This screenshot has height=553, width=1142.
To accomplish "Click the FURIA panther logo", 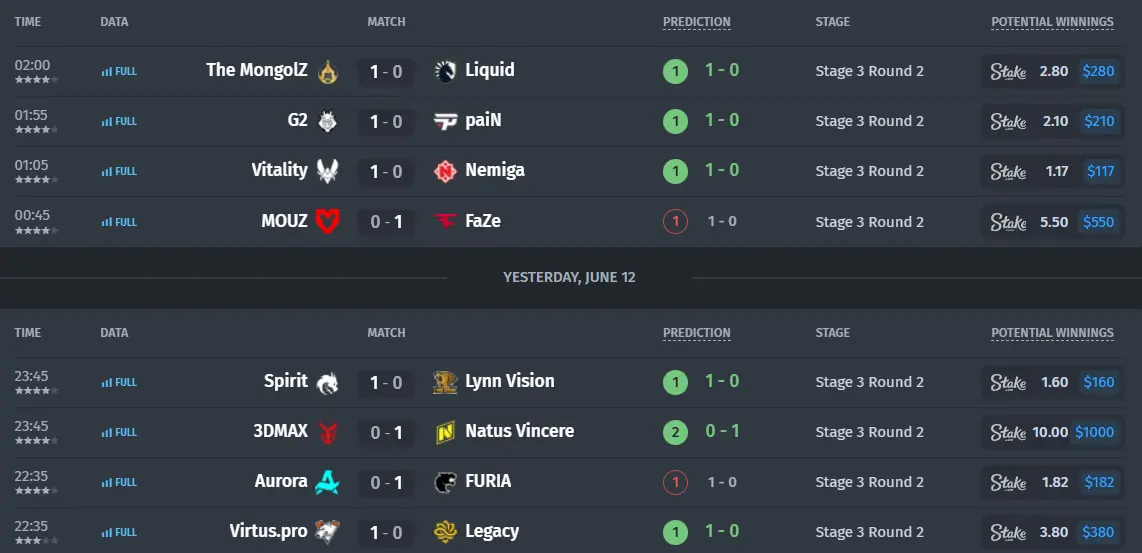I will pyautogui.click(x=445, y=482).
